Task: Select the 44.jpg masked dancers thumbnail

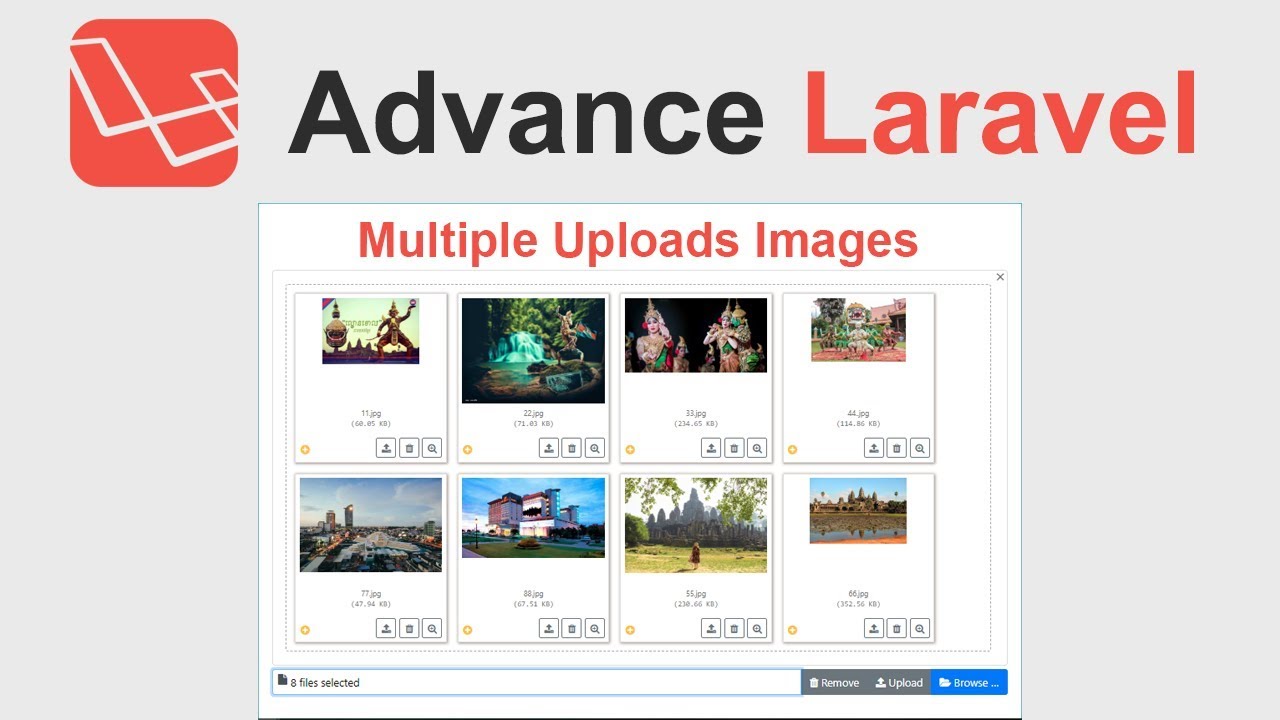Action: click(858, 329)
